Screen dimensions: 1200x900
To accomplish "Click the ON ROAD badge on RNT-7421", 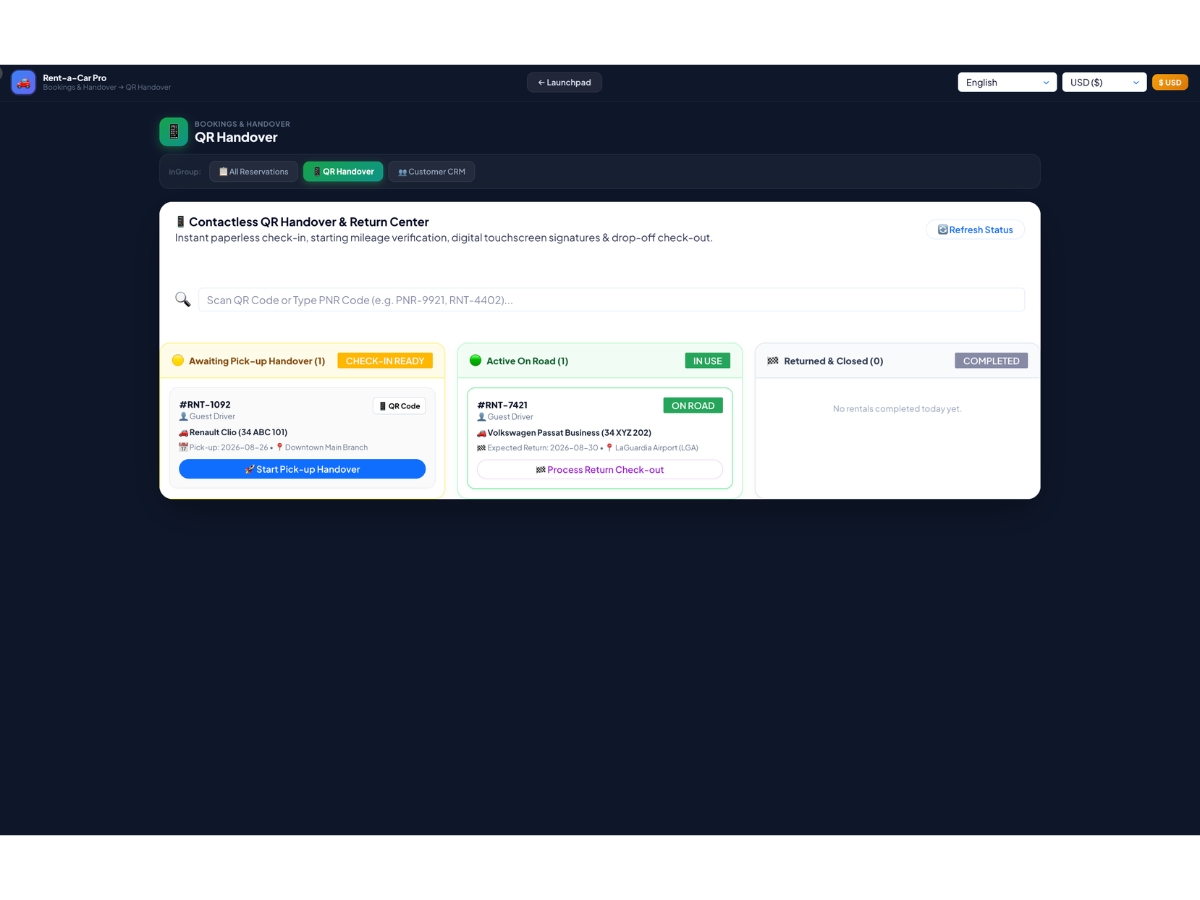I will point(693,406).
